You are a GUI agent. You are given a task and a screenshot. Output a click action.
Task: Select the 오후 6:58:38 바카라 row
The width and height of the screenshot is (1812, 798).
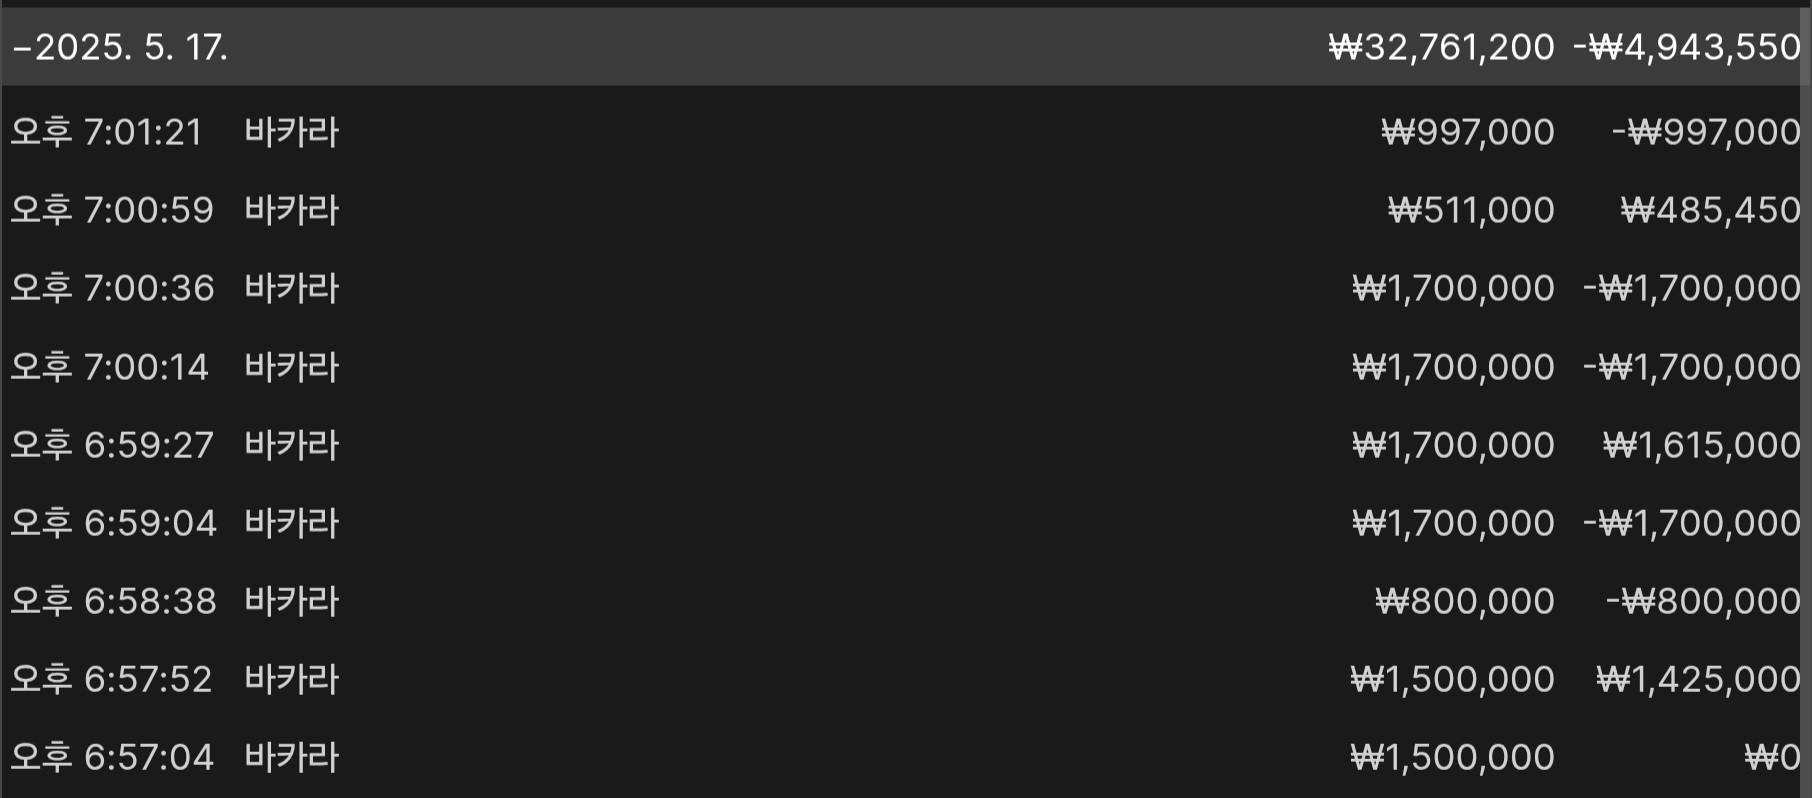click(x=906, y=601)
